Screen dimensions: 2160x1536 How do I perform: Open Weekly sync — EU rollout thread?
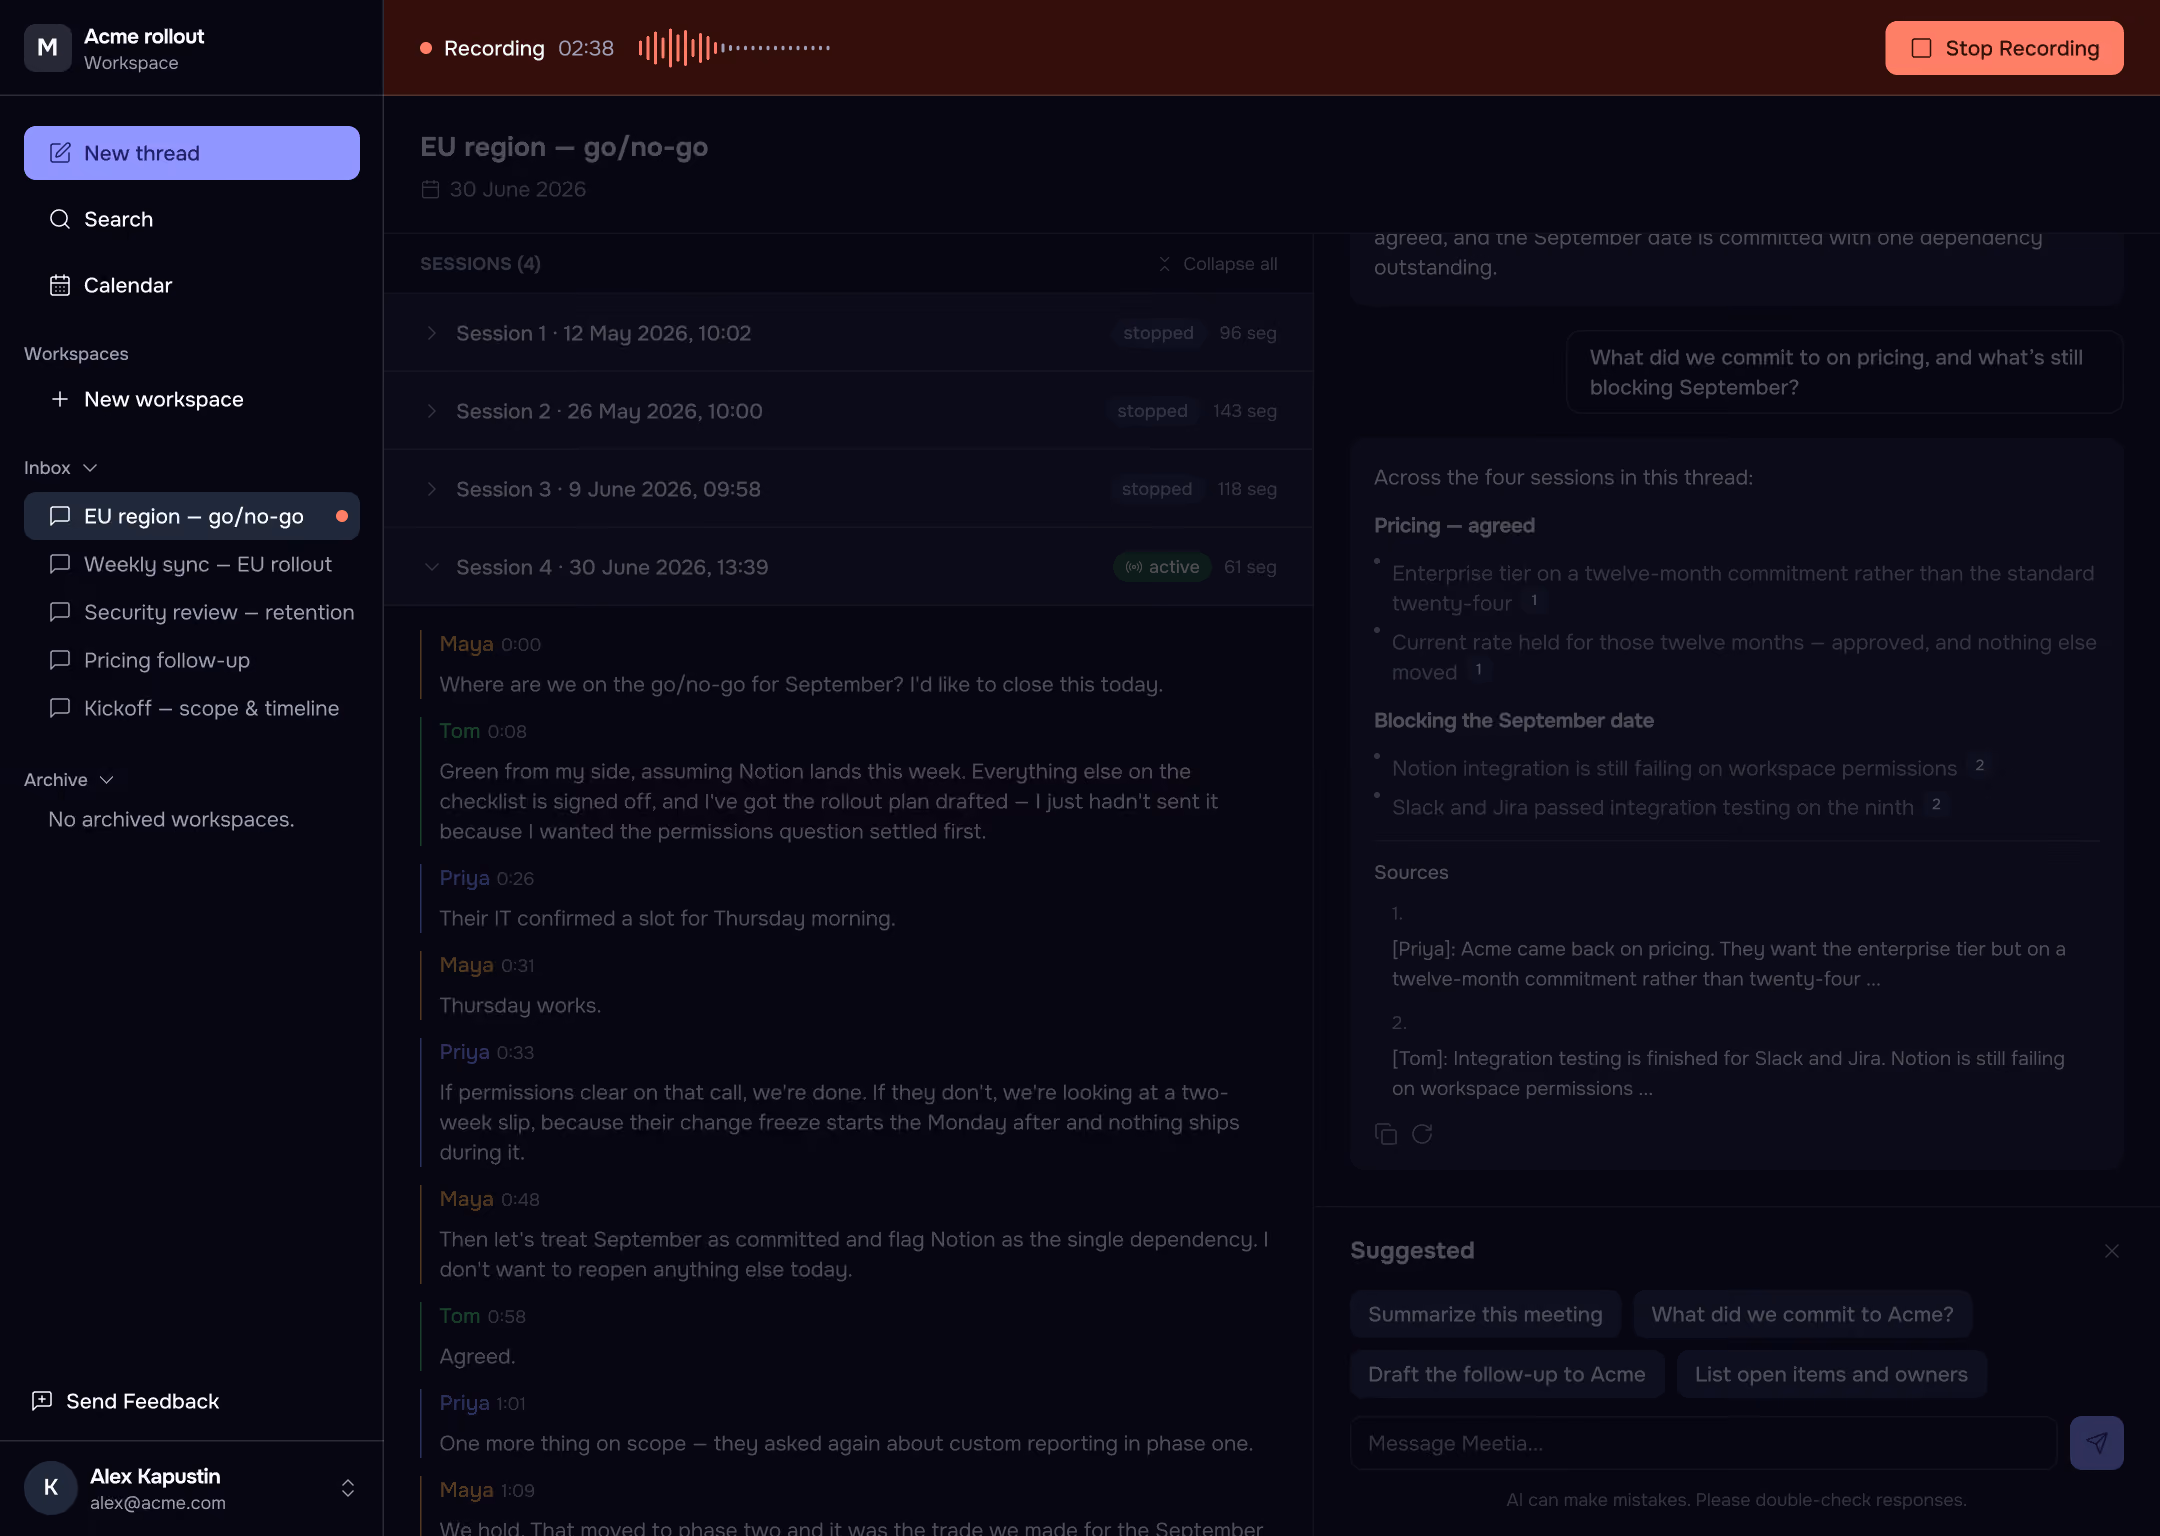[x=192, y=564]
